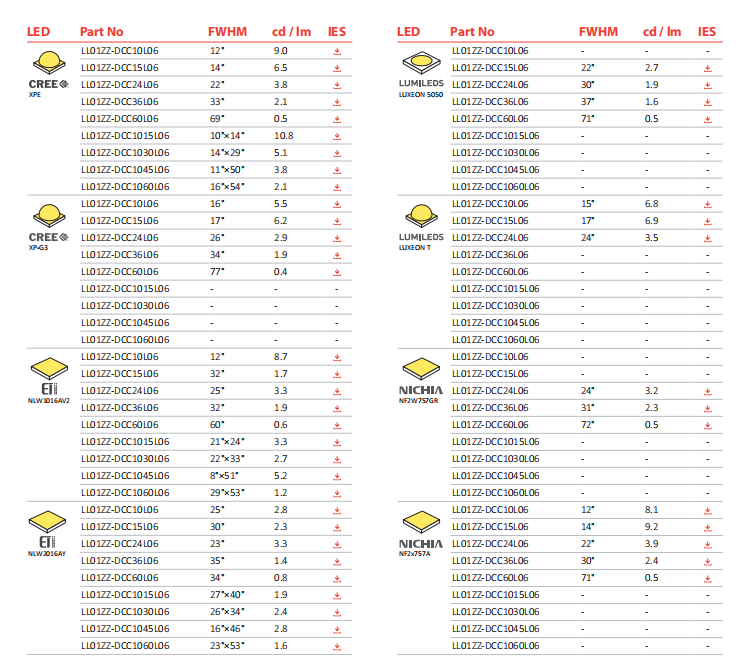Image resolution: width=755 pixels, height=667 pixels.
Task: Select the 5.5 cd/lm value
Action: [x=281, y=204]
